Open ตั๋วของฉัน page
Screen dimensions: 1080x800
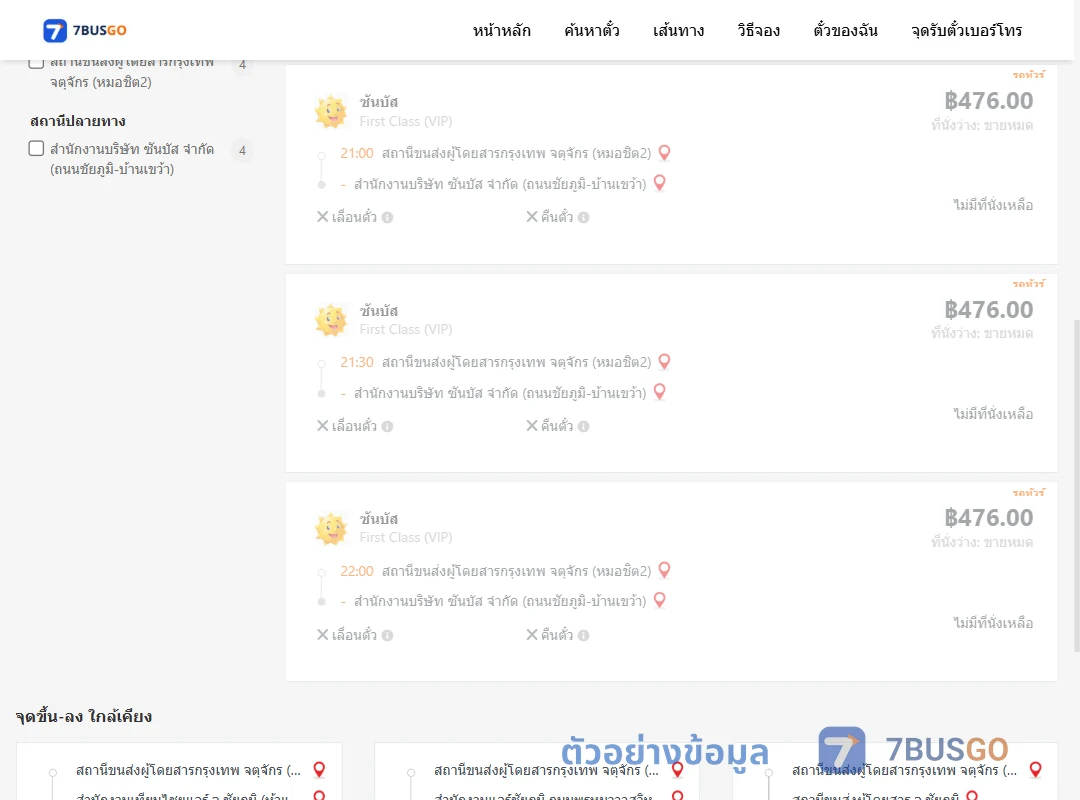(845, 30)
